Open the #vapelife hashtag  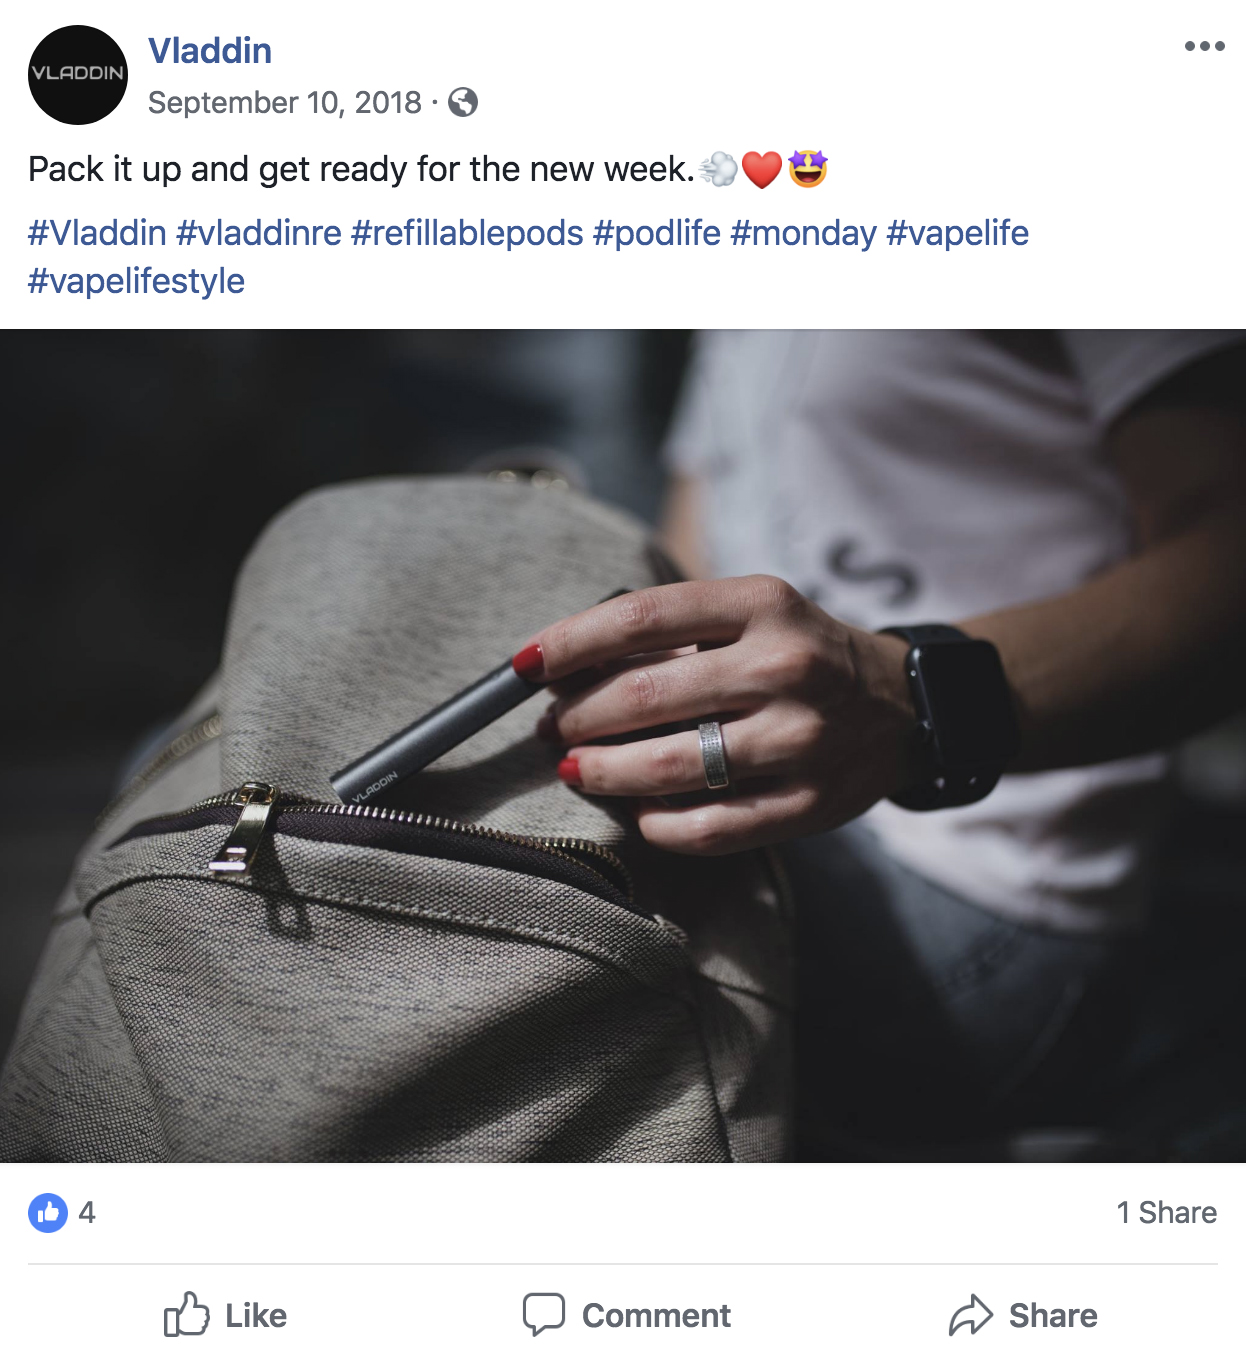click(958, 233)
